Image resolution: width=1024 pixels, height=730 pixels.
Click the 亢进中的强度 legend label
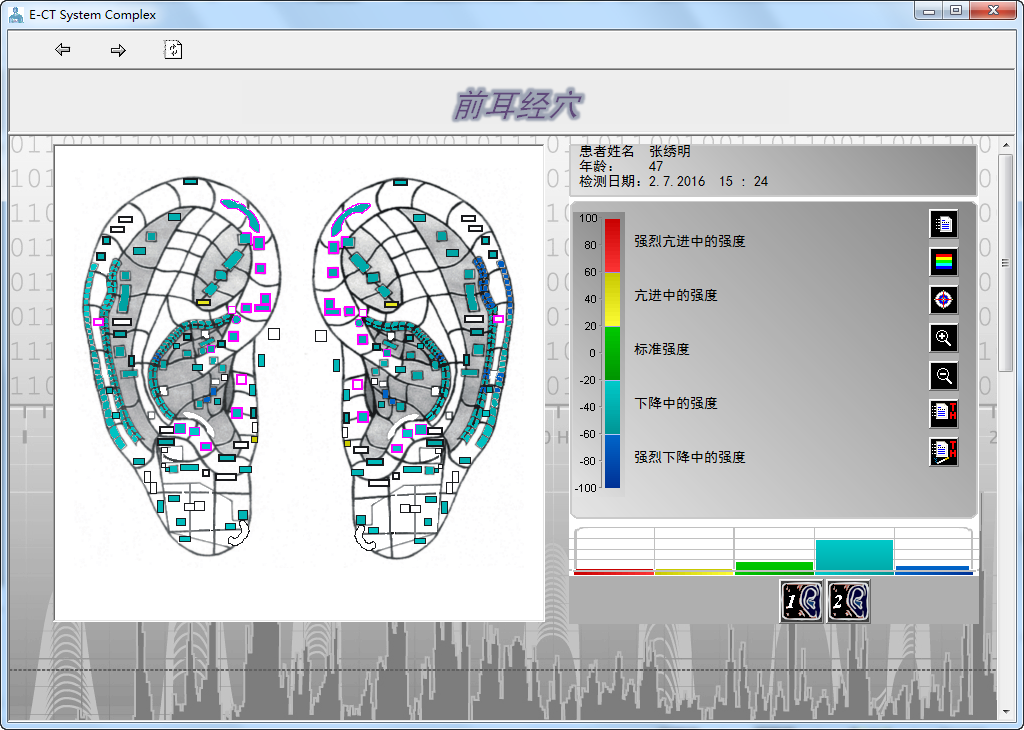[676, 295]
